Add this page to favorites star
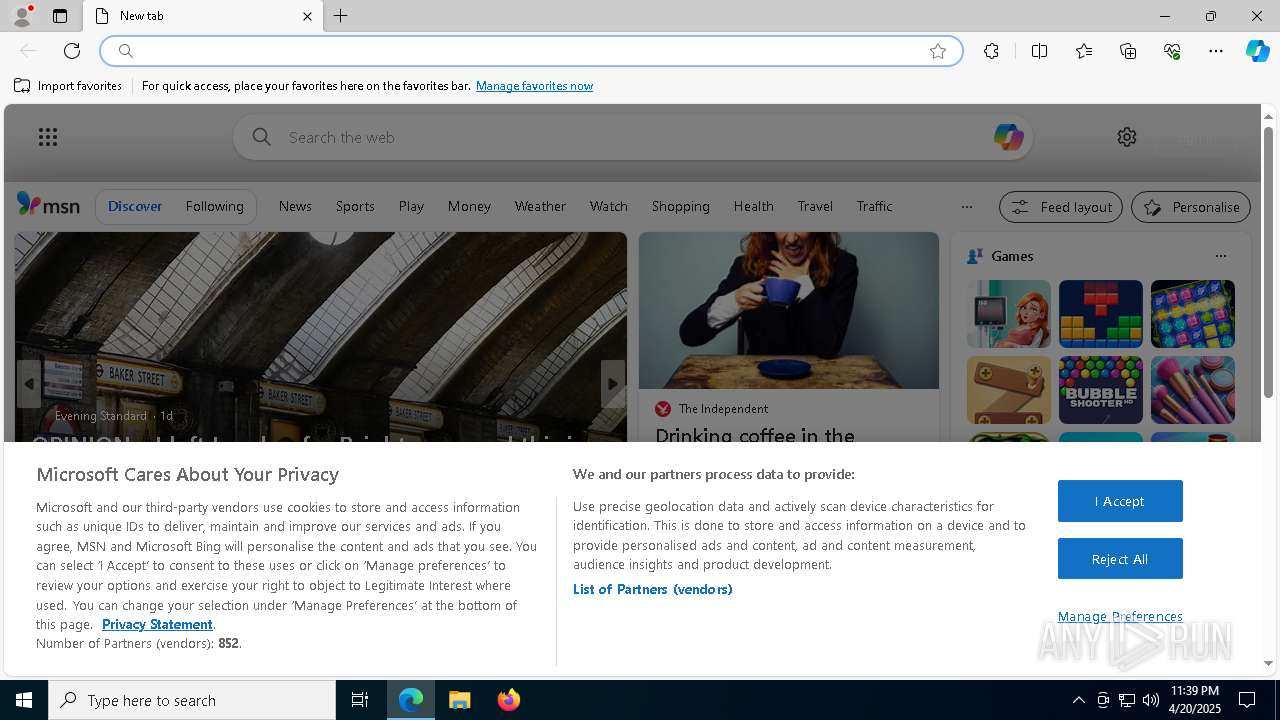The image size is (1280, 720). 938,51
